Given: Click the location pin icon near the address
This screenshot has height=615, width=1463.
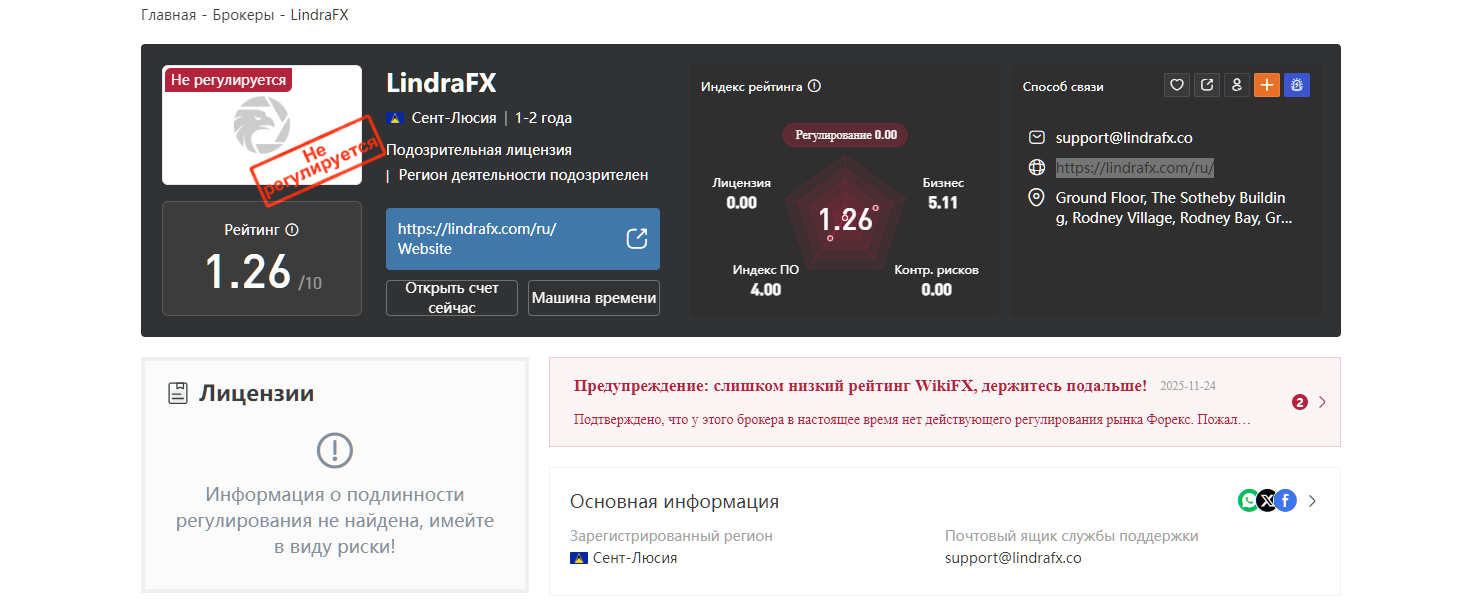Looking at the screenshot, I should (1036, 198).
